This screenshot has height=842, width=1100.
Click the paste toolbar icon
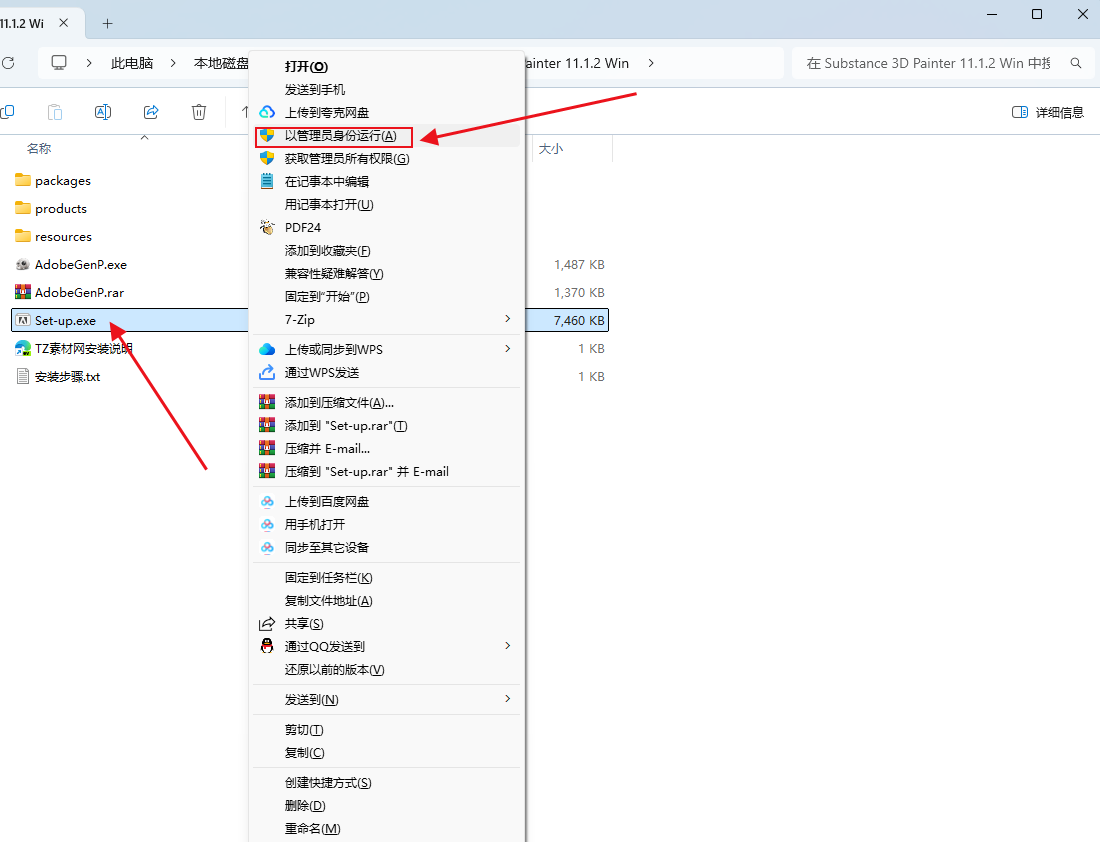tap(55, 112)
